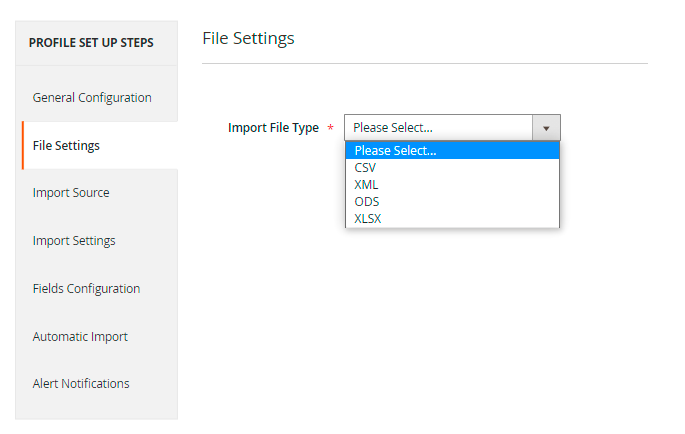Viewport: 685px width, 434px height.
Task: Go to the Alert Notifications step
Action: pyautogui.click(x=81, y=384)
